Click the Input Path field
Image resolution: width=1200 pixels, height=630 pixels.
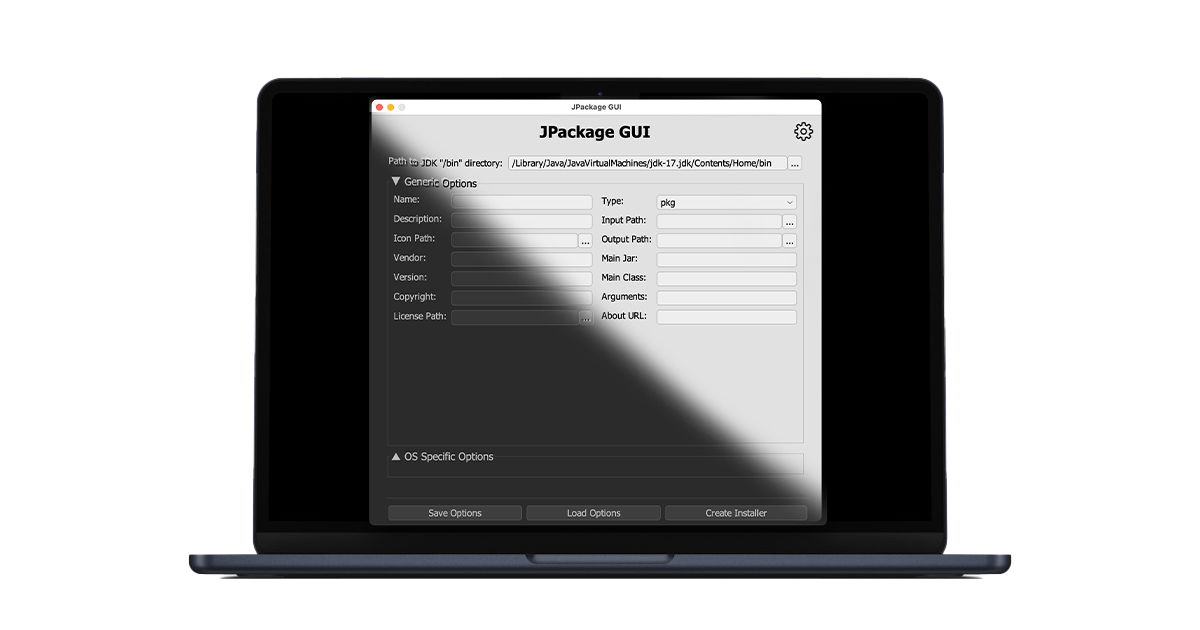pyautogui.click(x=719, y=221)
